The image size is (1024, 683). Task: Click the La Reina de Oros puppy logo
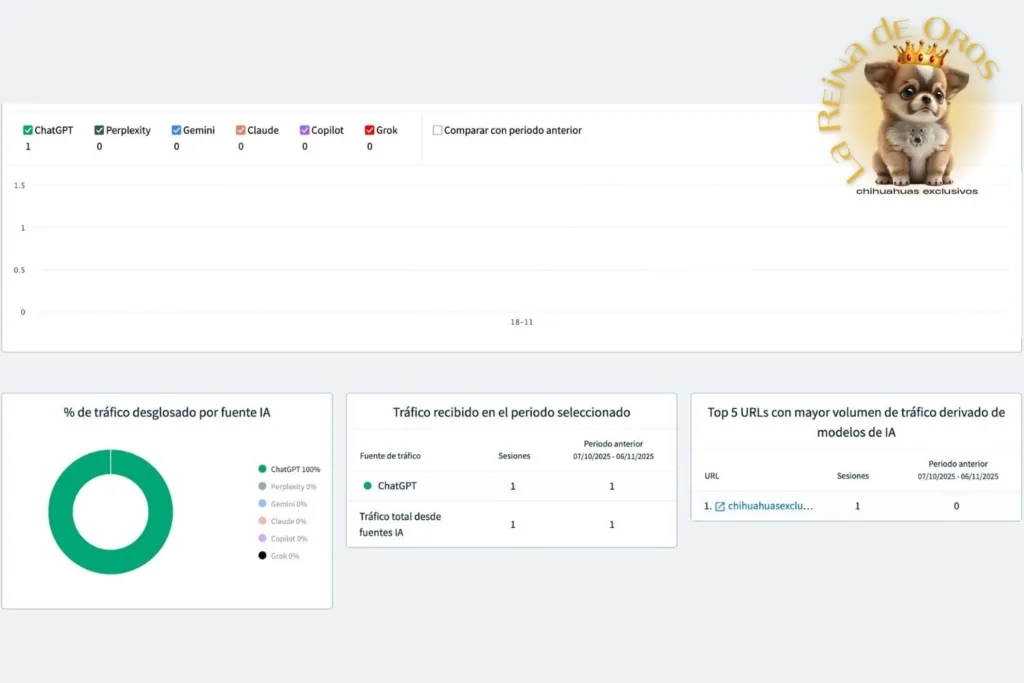tap(915, 110)
